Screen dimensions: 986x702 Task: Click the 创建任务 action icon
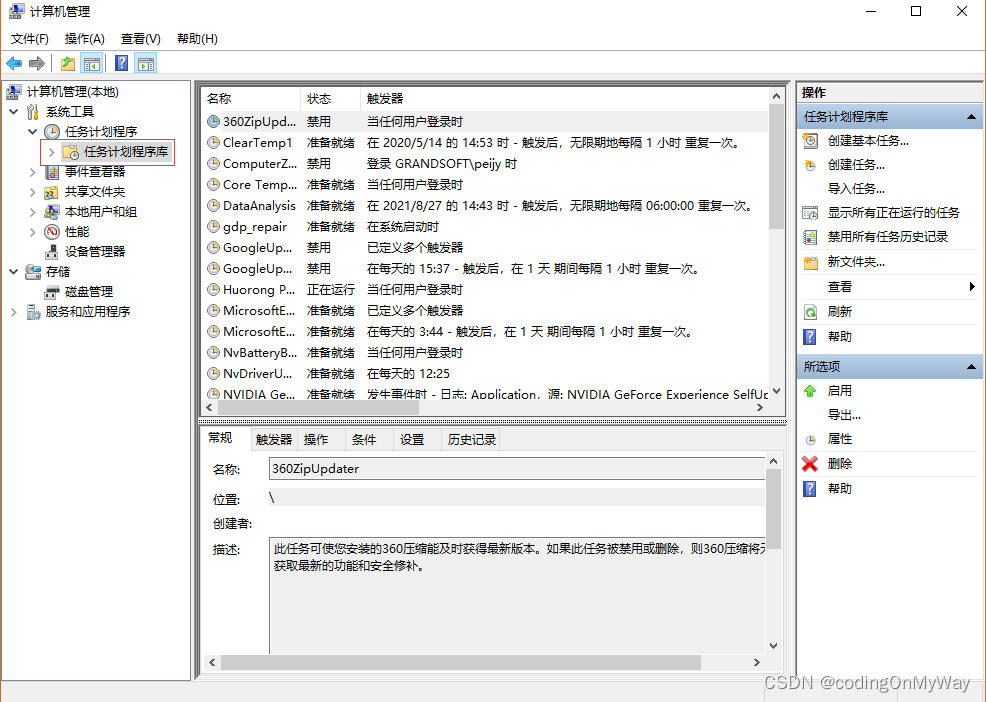(x=811, y=165)
